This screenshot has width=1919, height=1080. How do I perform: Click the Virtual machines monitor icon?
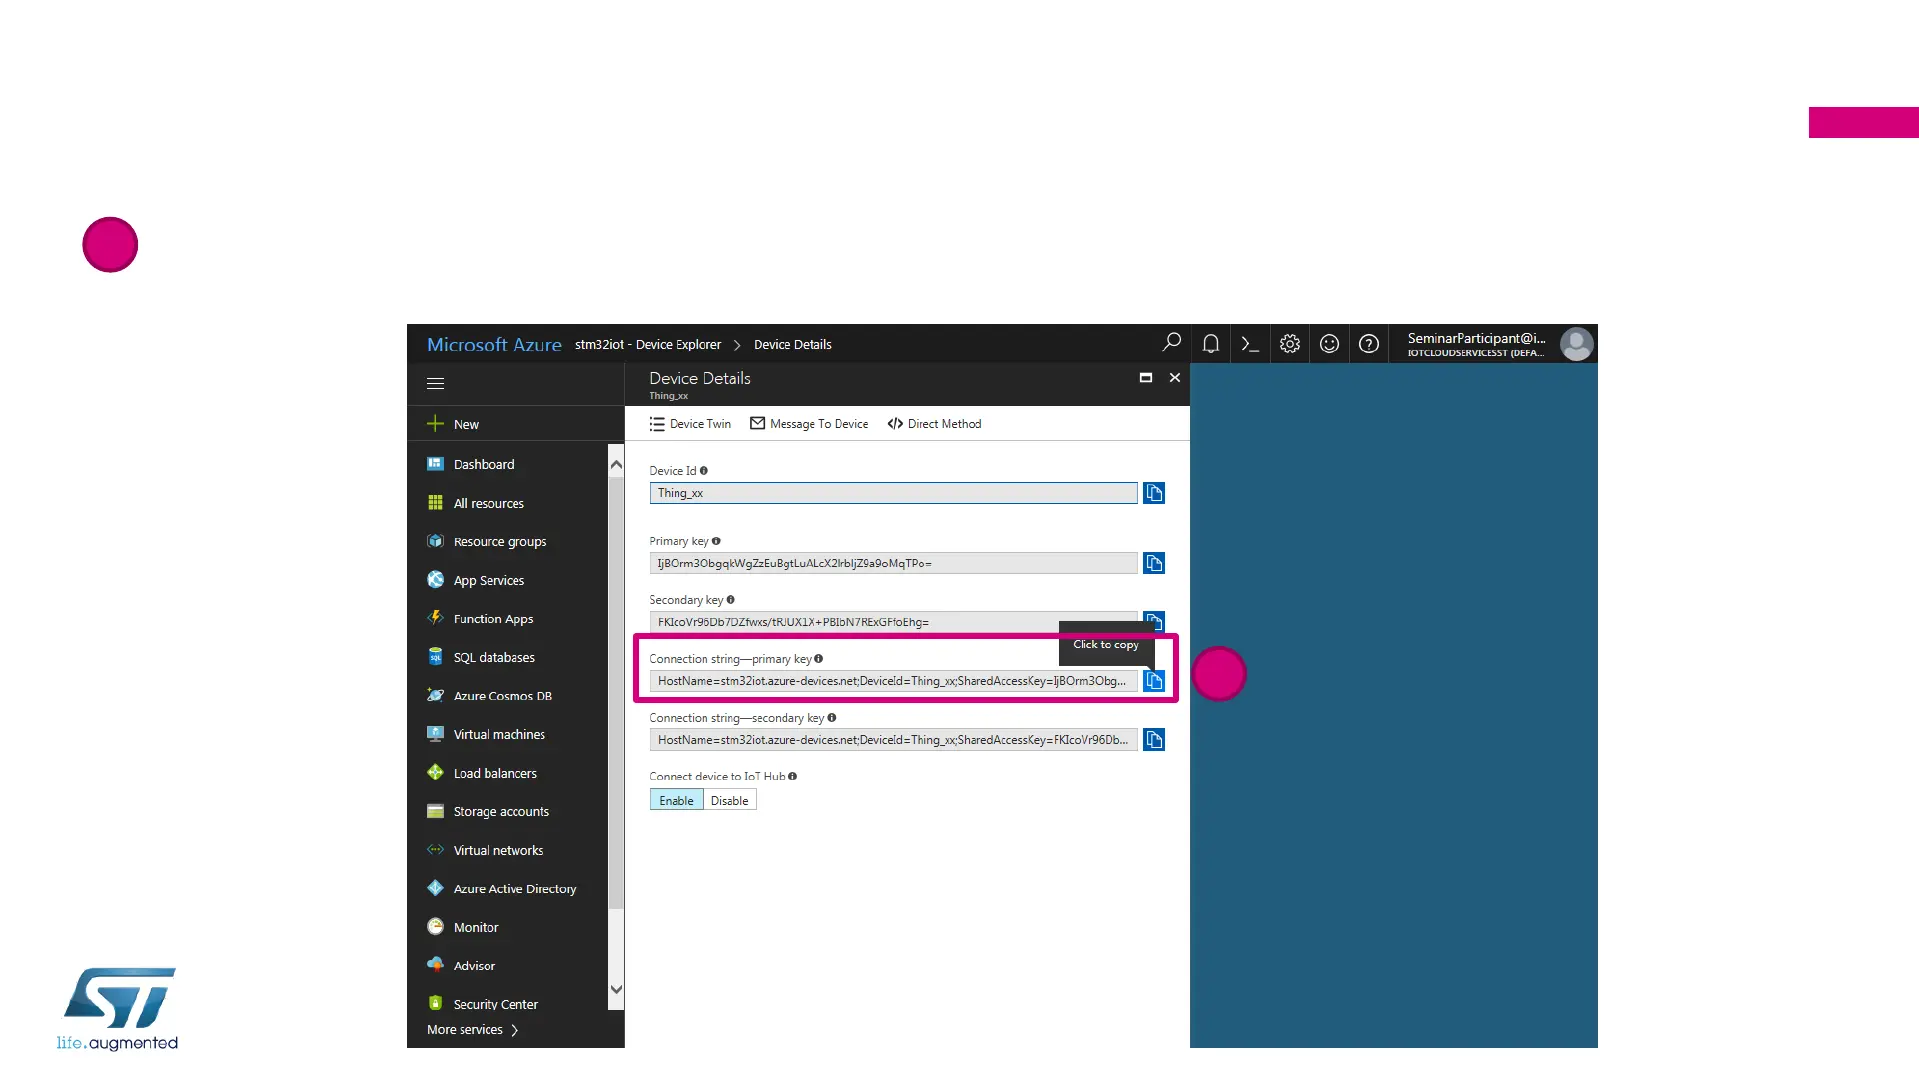coord(435,734)
